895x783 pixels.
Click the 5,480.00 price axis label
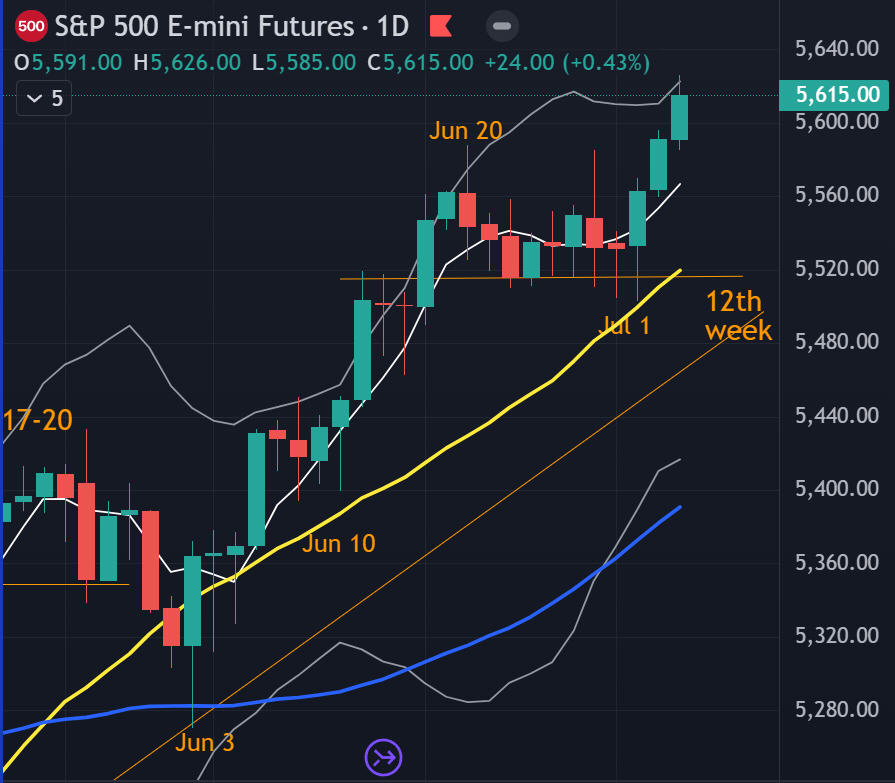(837, 341)
